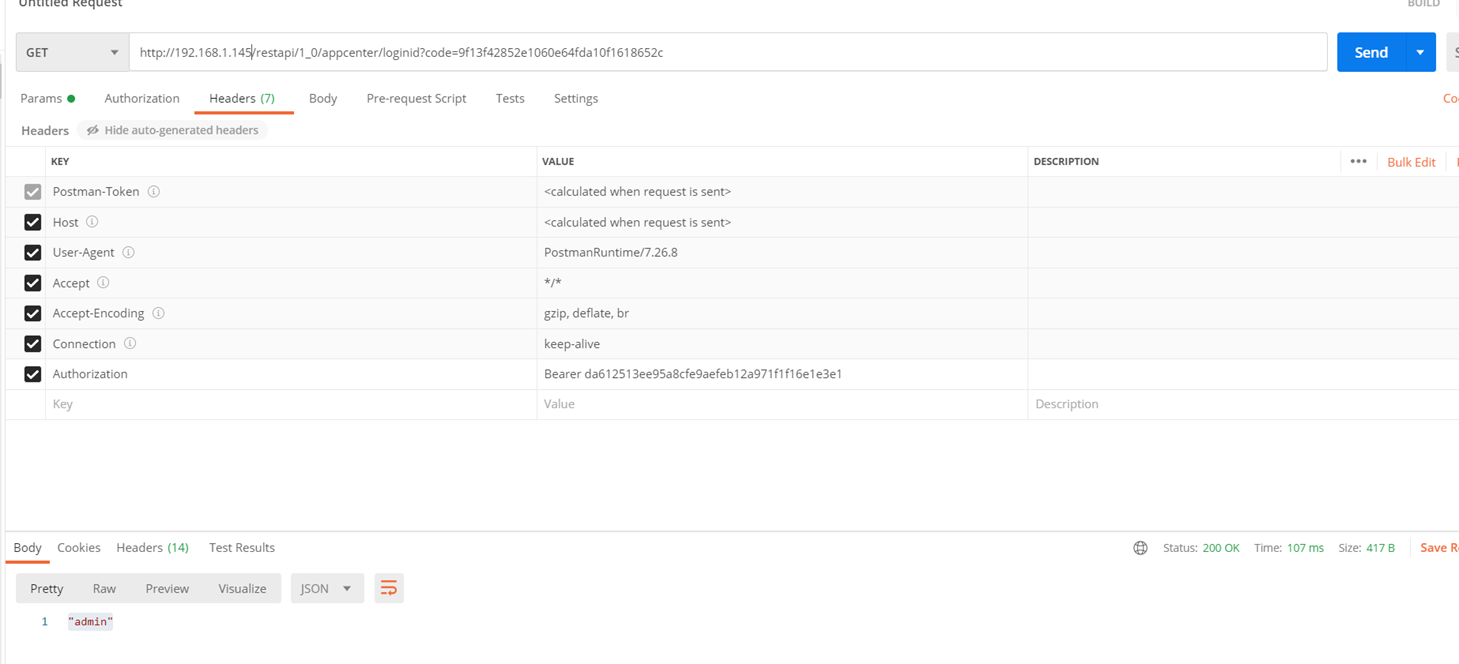Click the Bulk Edit link
1459x664 pixels.
pyautogui.click(x=1411, y=162)
